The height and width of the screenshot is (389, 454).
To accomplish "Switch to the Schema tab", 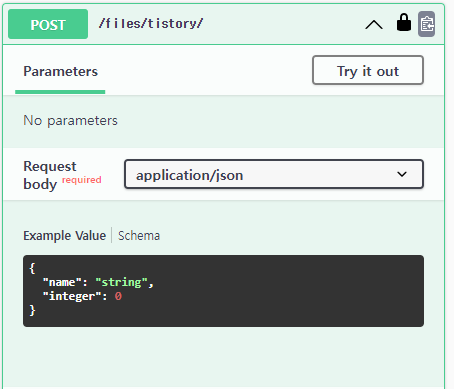I will click(139, 236).
